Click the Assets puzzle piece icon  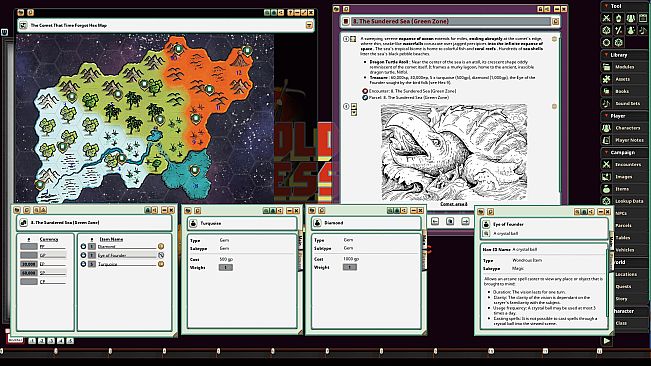tap(607, 79)
